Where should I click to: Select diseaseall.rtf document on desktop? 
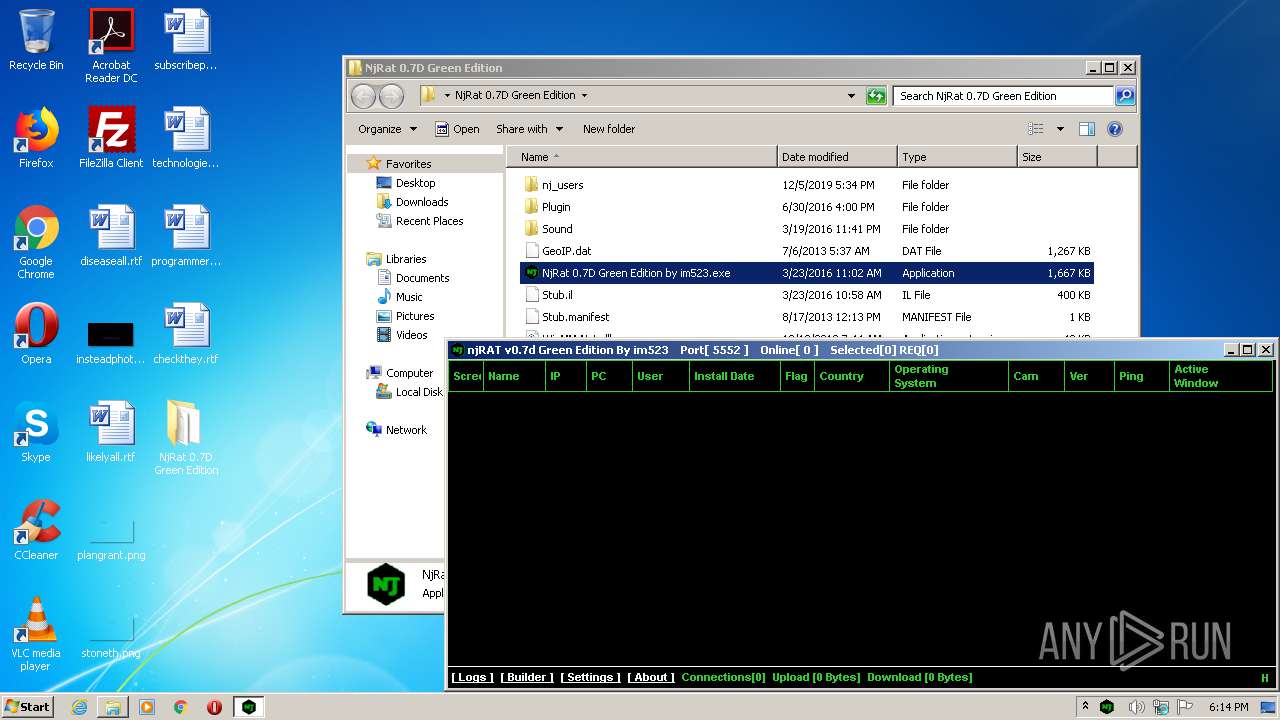111,236
